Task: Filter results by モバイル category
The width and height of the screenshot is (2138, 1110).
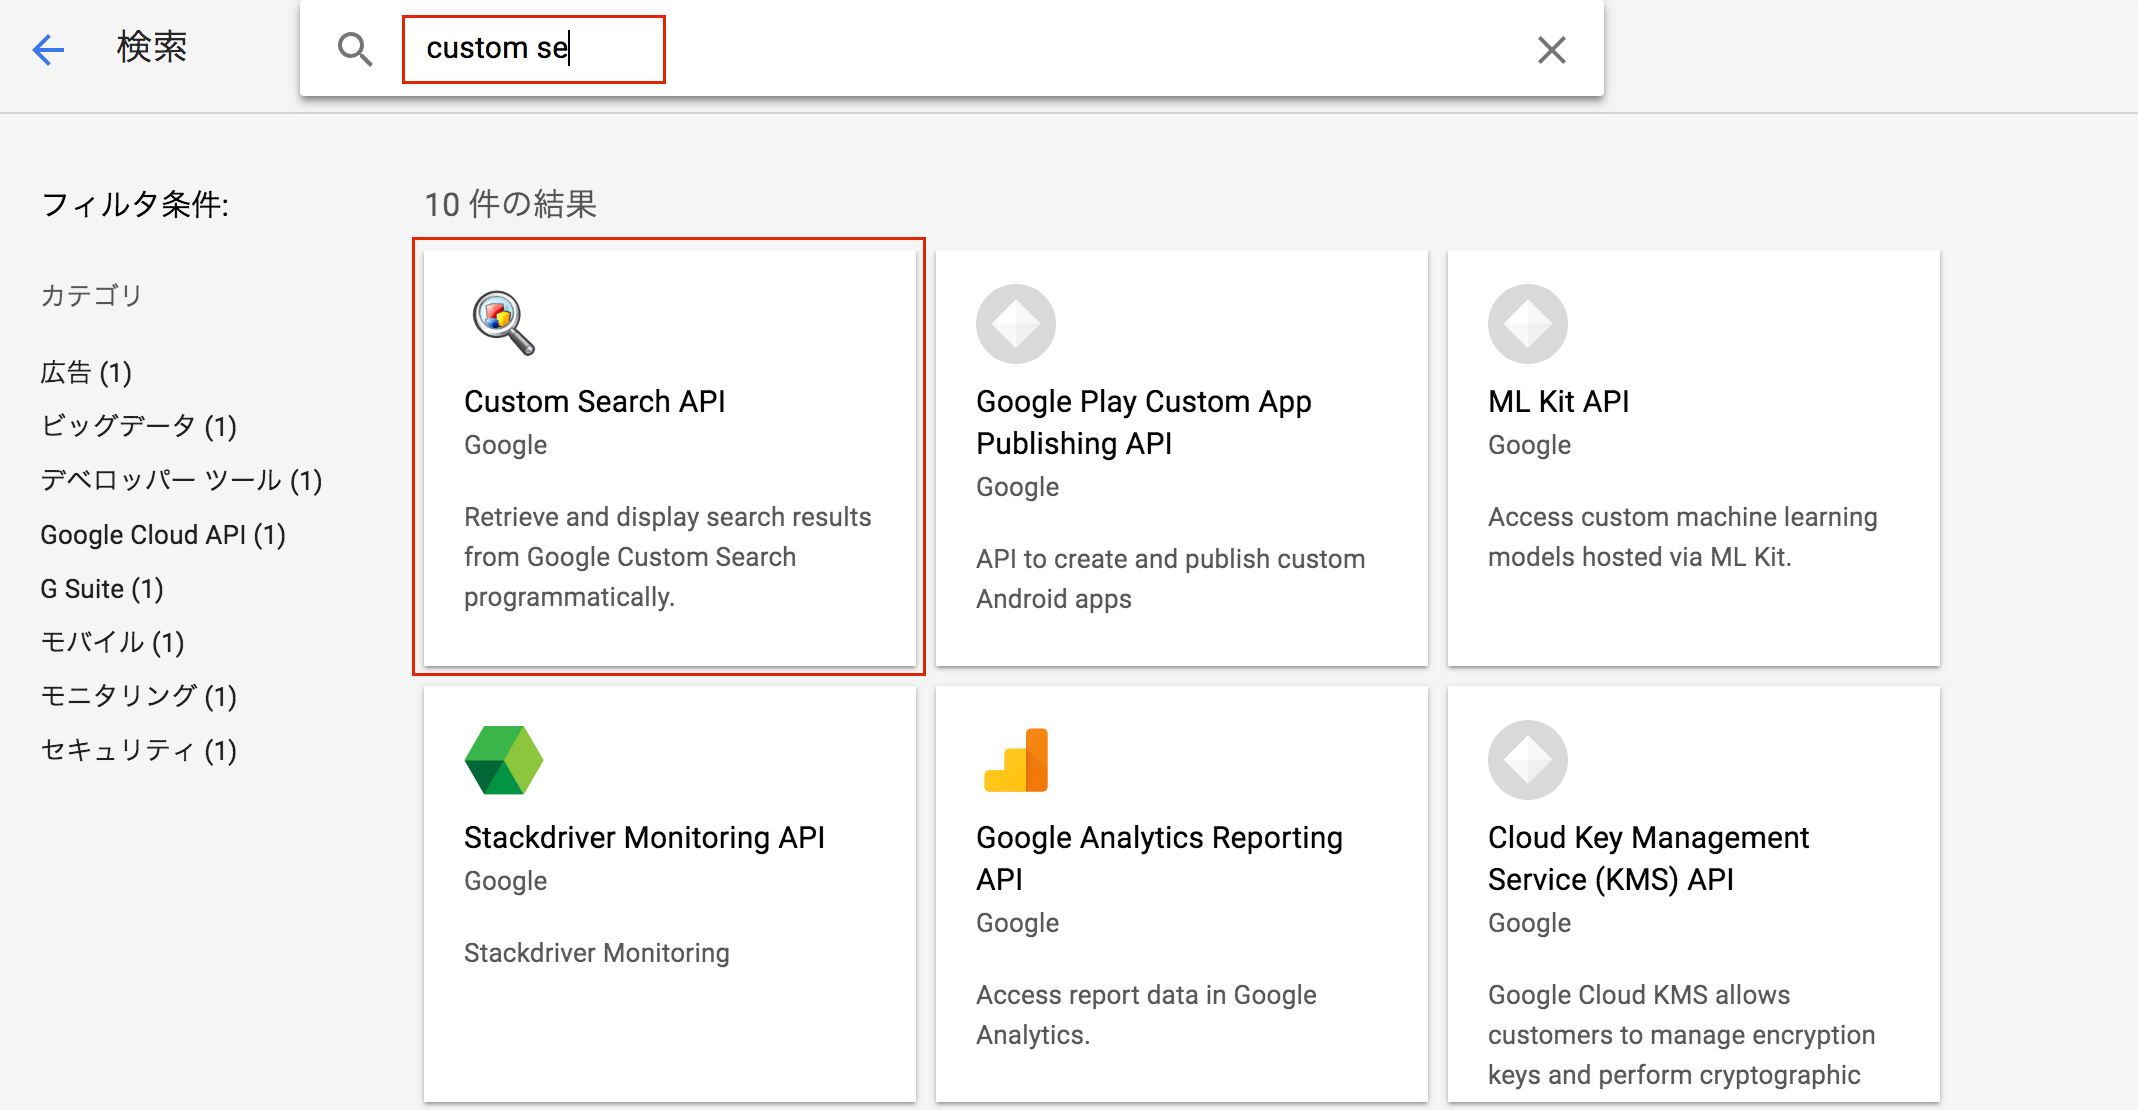Action: tap(112, 643)
